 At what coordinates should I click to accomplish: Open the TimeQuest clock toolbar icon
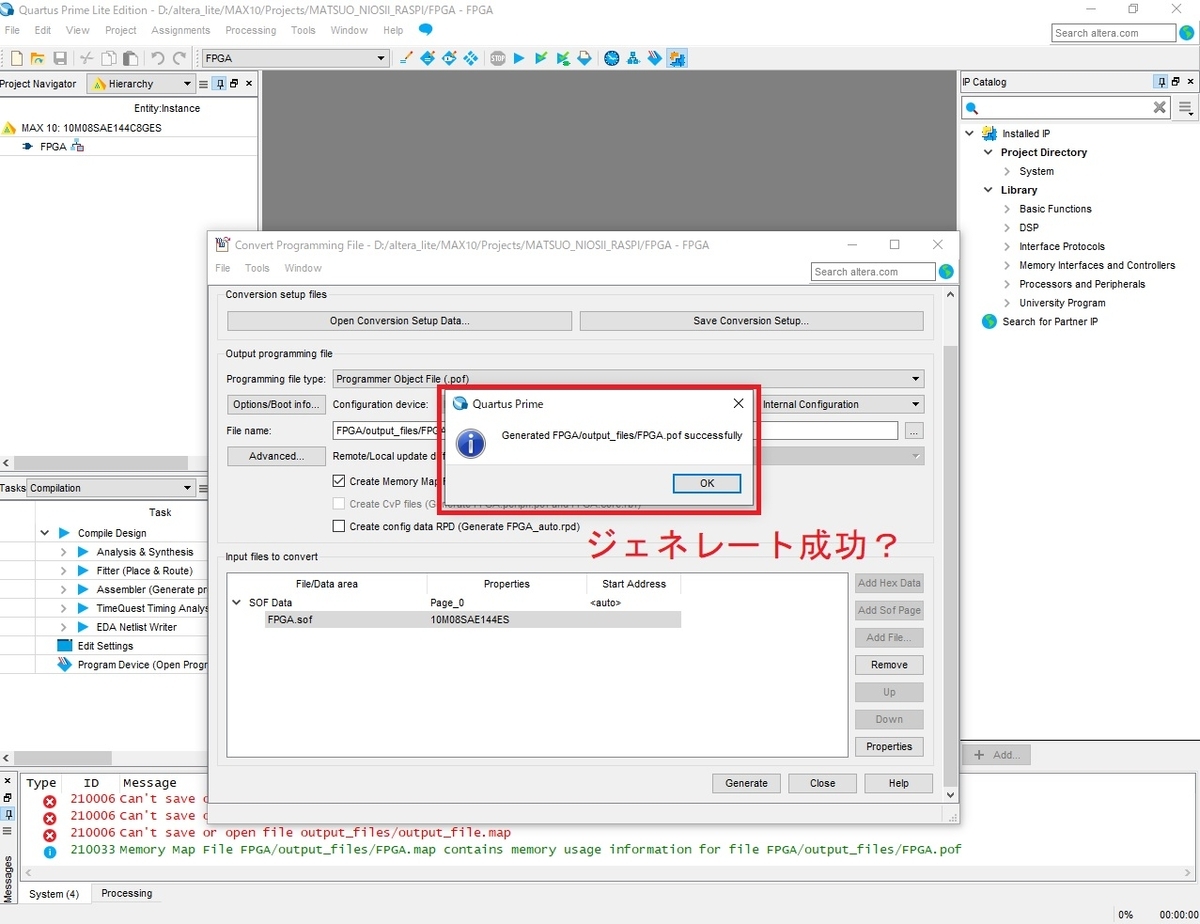click(612, 58)
